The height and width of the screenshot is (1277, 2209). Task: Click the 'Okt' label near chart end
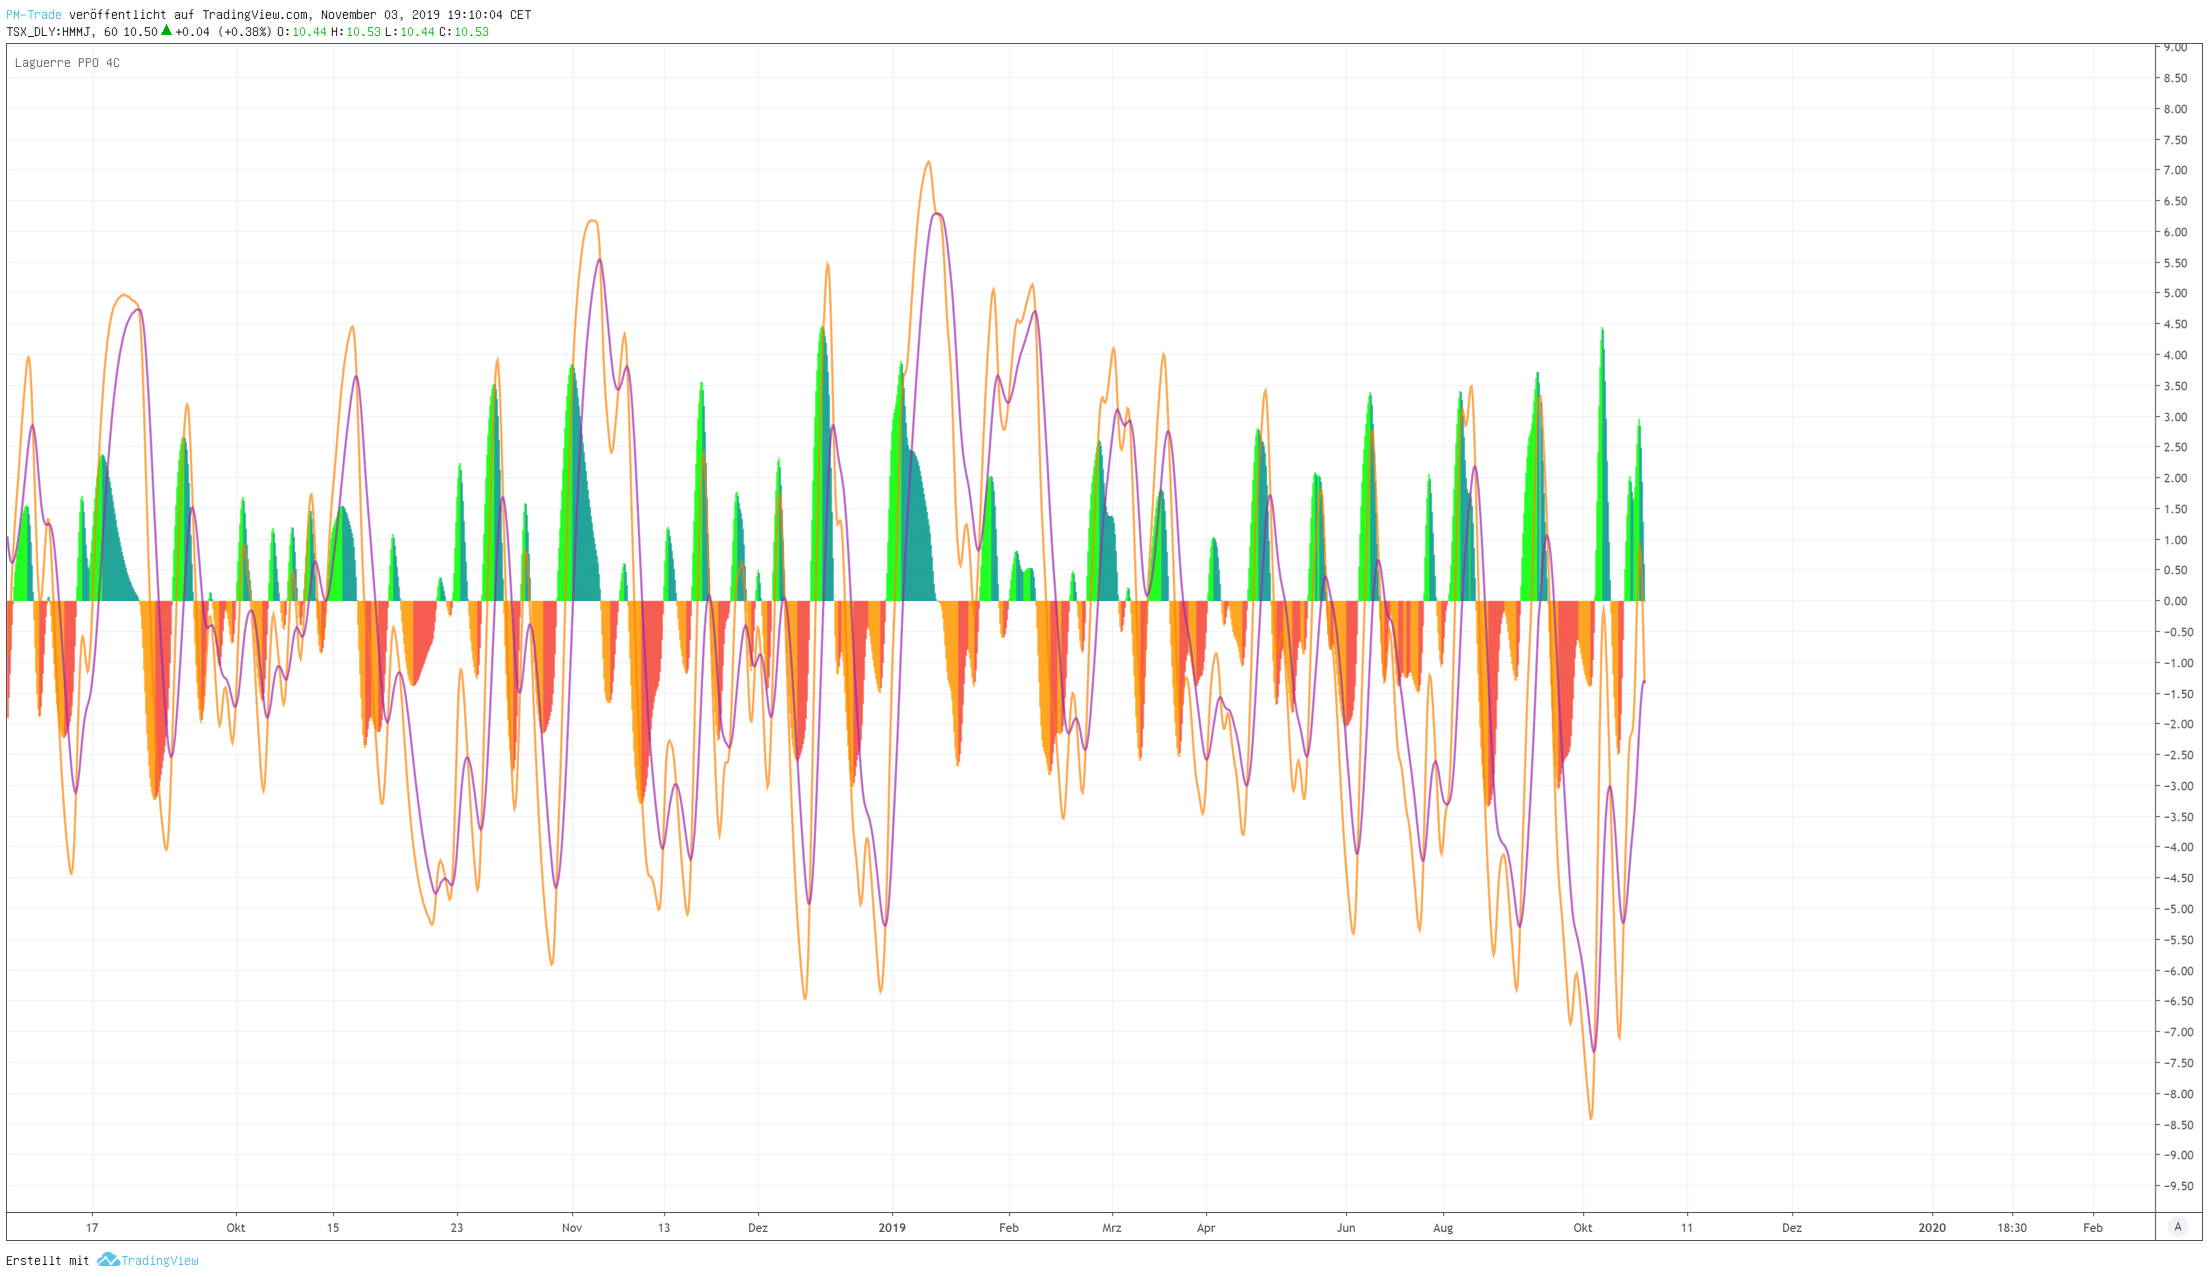1583,1228
